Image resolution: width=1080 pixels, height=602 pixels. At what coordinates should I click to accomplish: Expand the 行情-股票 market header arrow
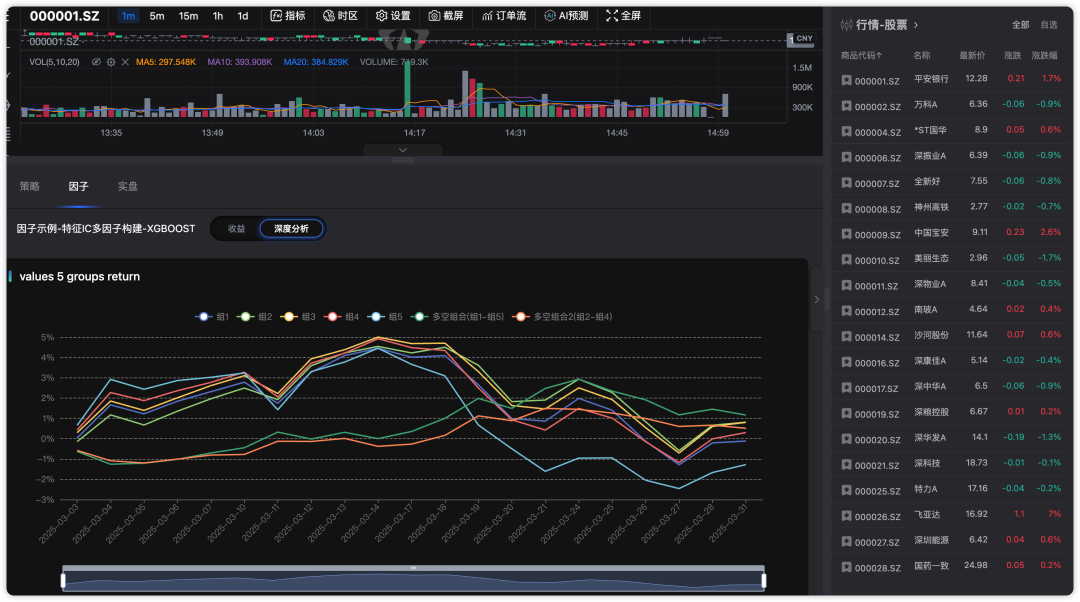pos(916,25)
